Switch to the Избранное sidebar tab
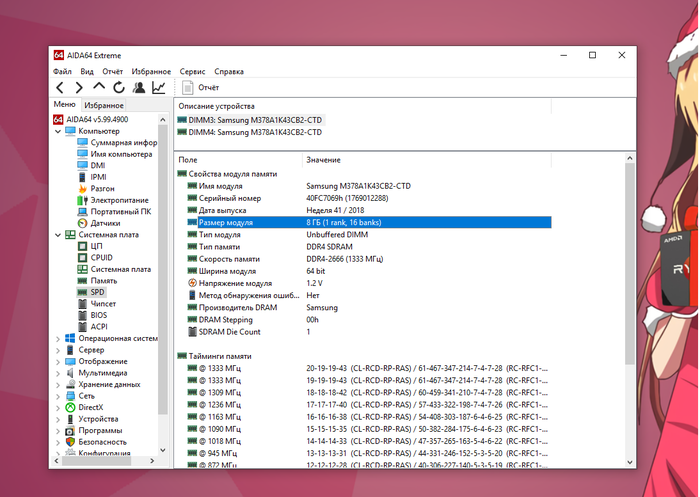The image size is (700, 497). click(104, 105)
